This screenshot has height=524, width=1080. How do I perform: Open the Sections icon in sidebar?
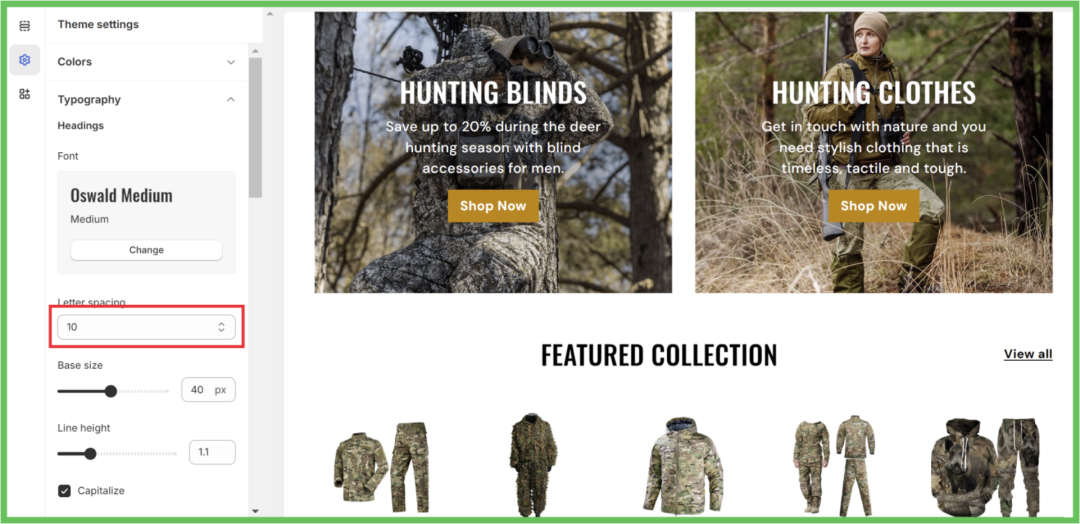(25, 26)
